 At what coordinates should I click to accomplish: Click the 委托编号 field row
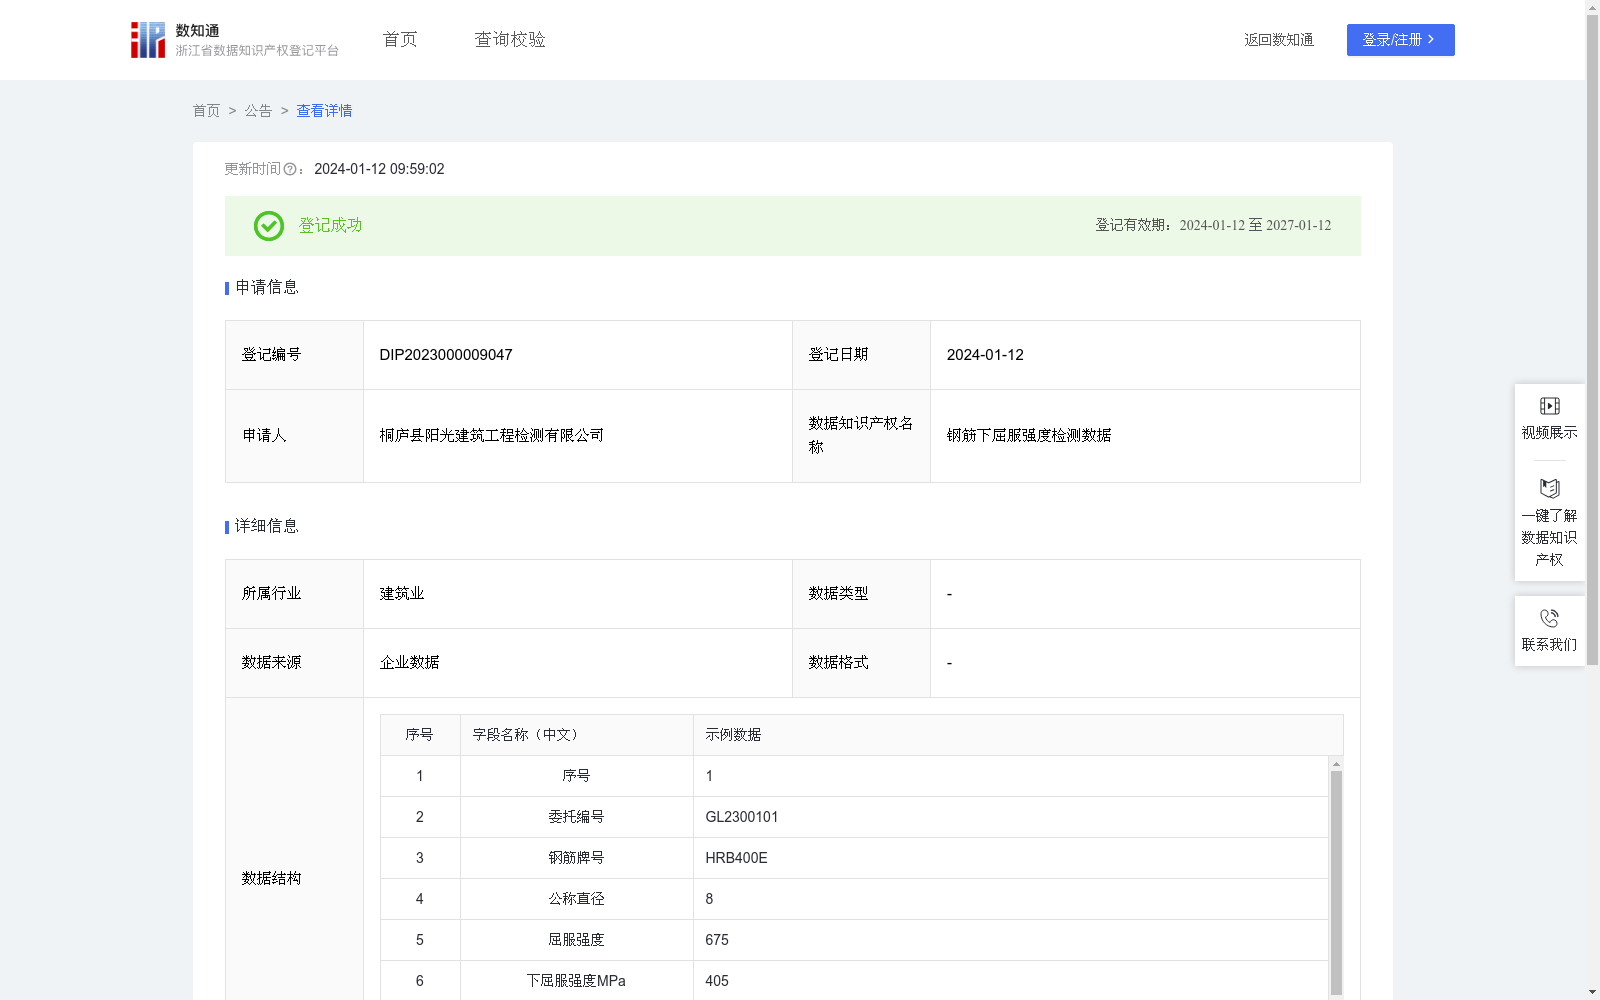pos(854,817)
